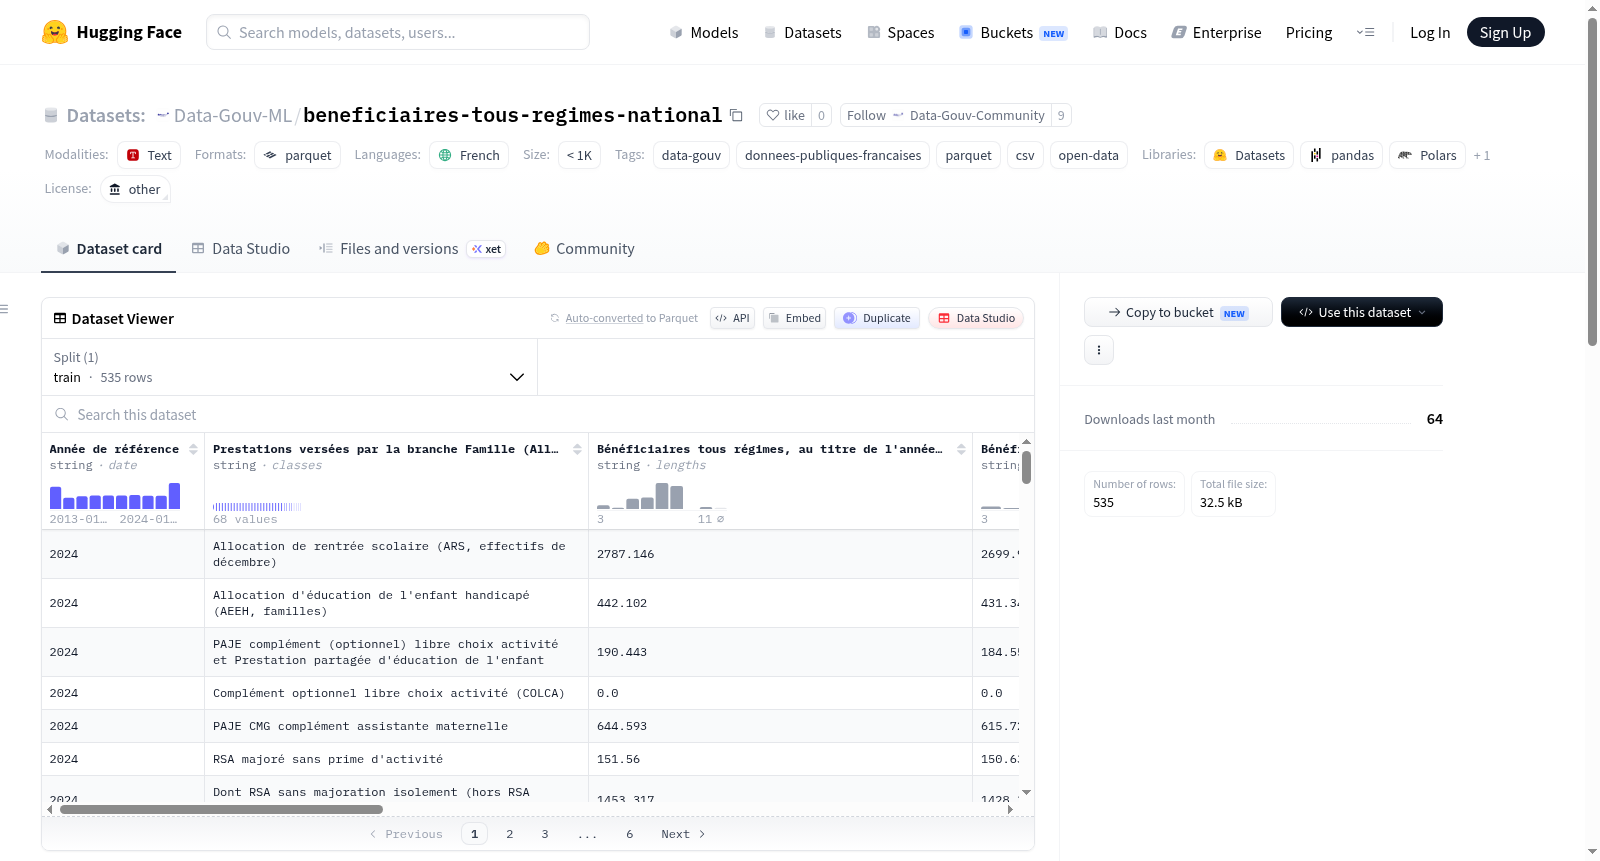
Task: Follow Data-Gouv-Community
Action: tap(945, 115)
